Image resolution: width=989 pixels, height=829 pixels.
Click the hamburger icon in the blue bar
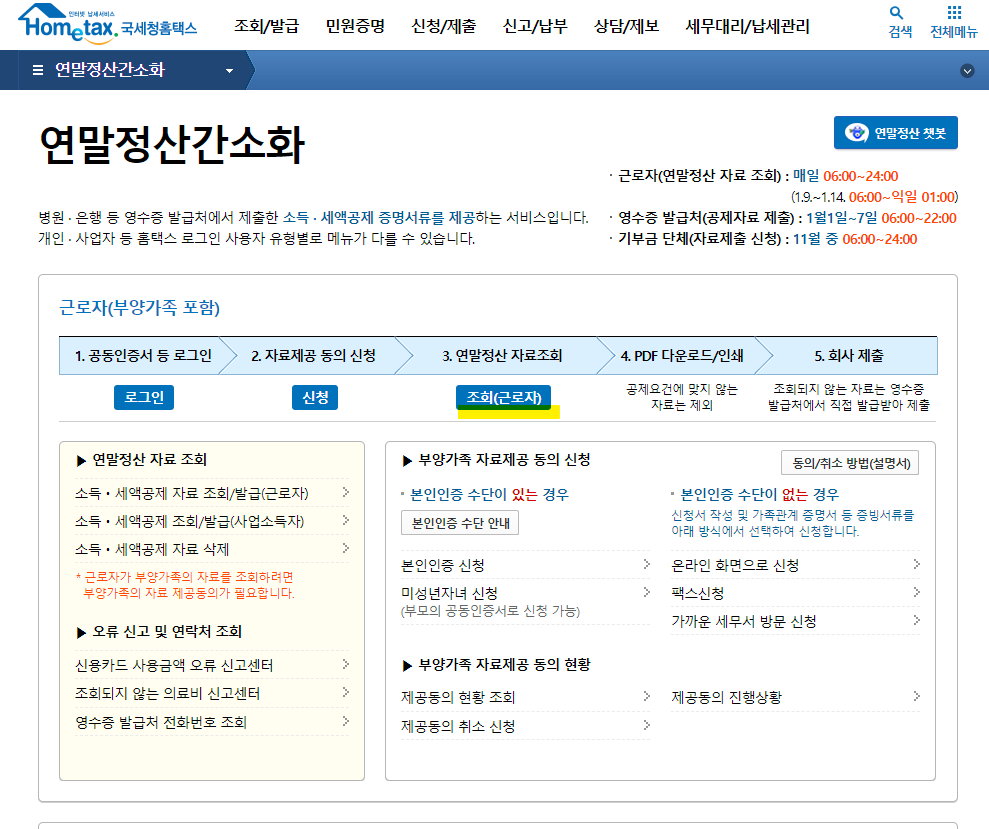[36, 70]
